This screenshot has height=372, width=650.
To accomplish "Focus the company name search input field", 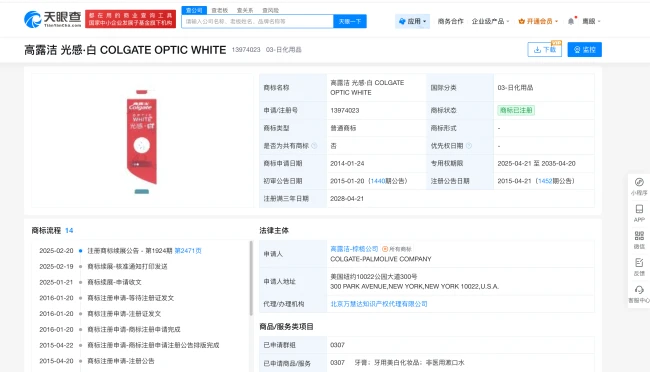I will tap(257, 21).
